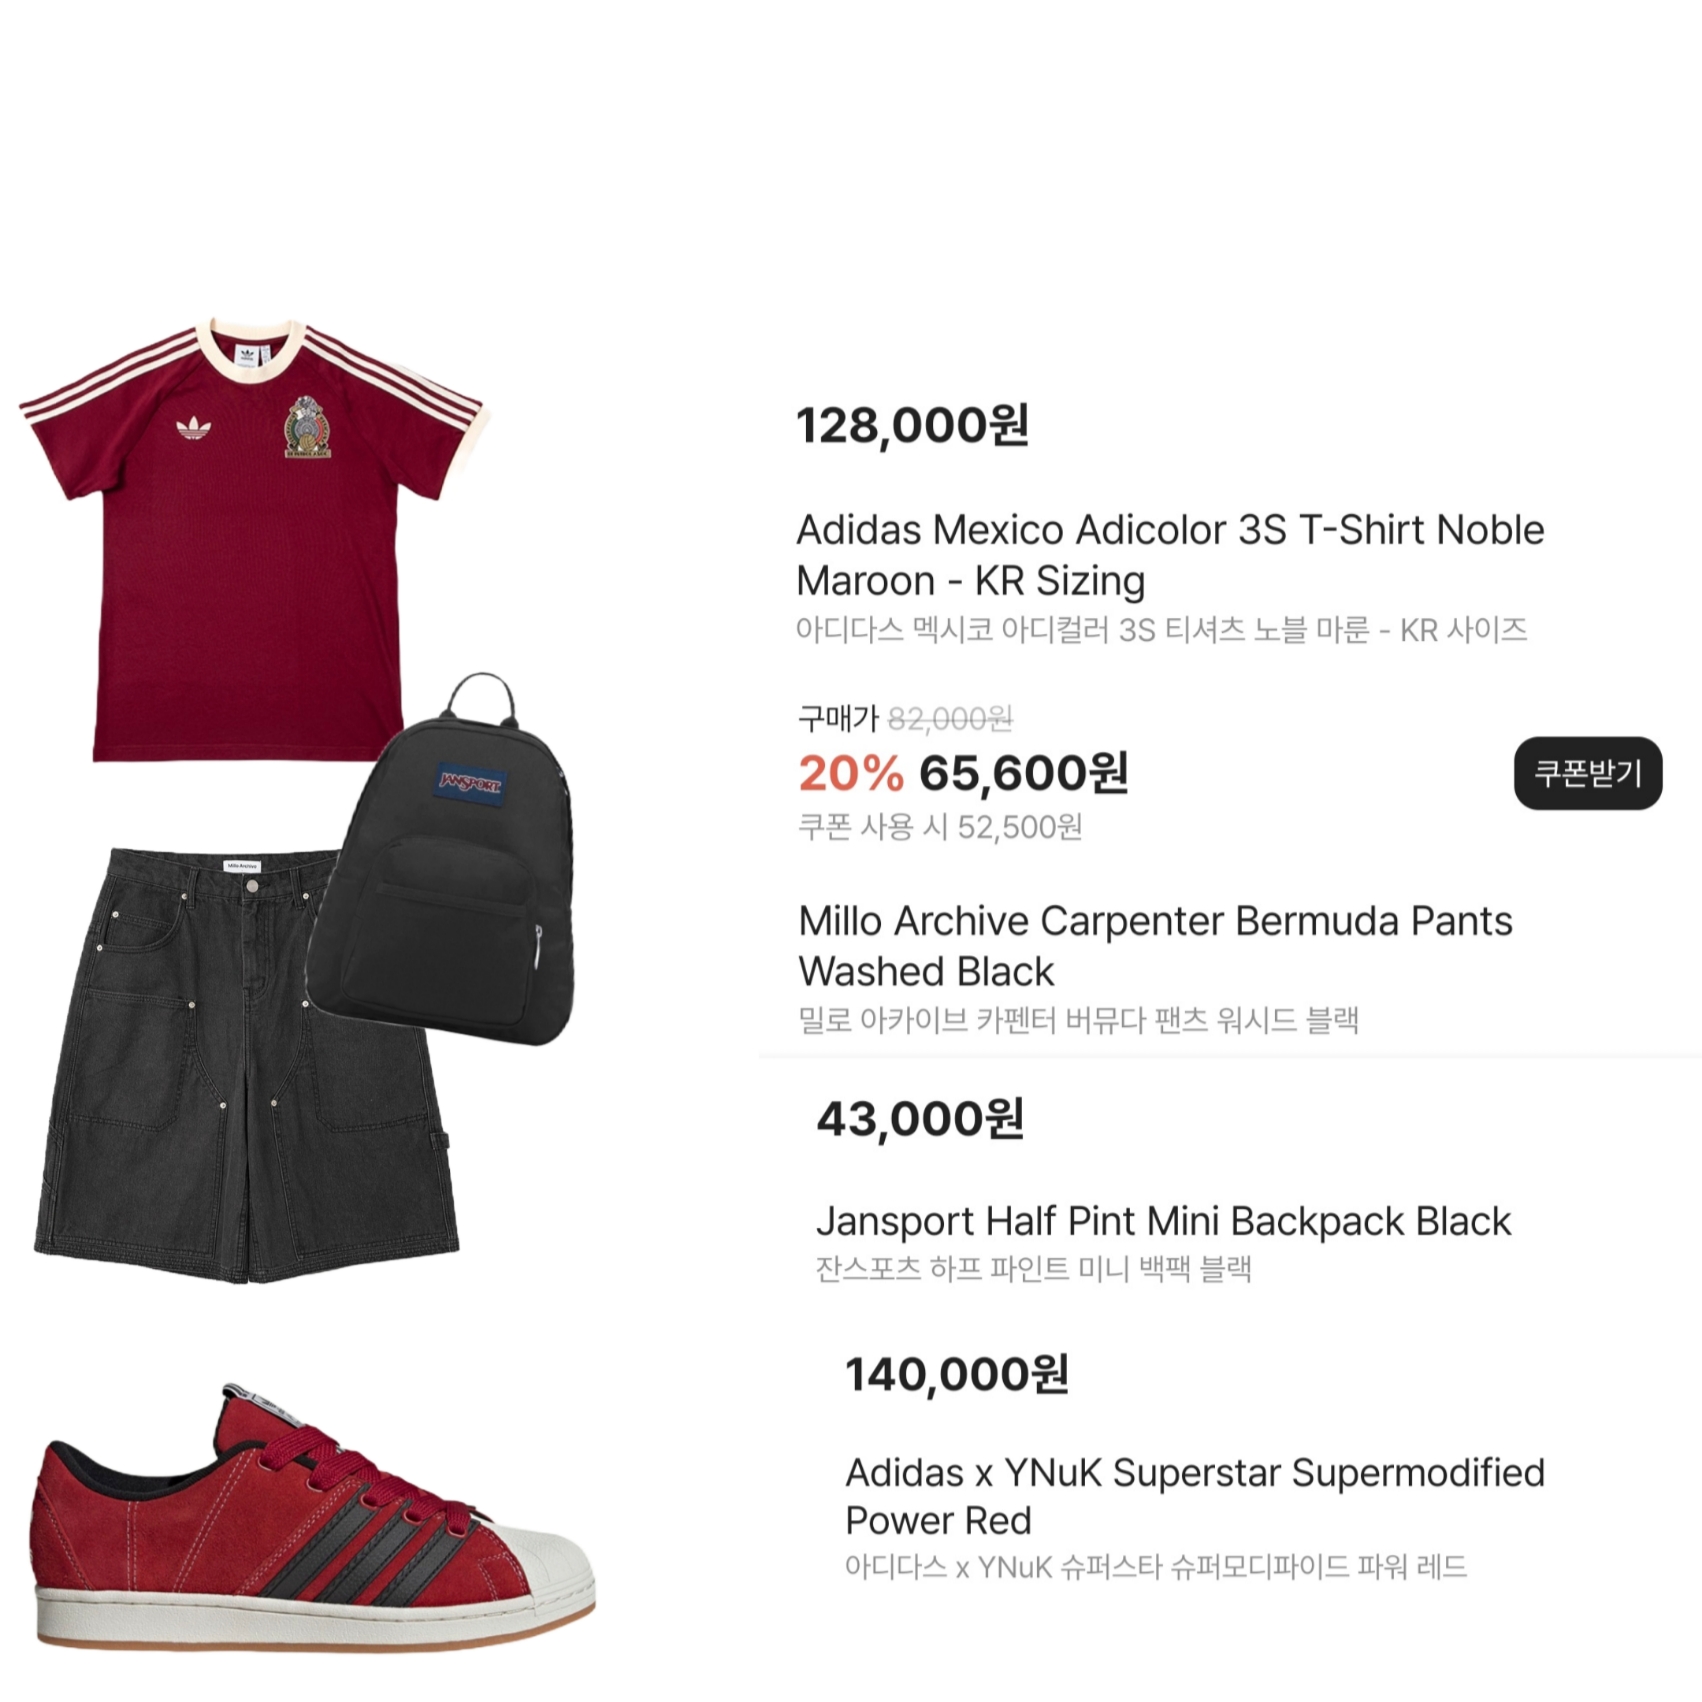Click the 43,000원 backpack price
The height and width of the screenshot is (1702, 1702).
[x=920, y=1119]
